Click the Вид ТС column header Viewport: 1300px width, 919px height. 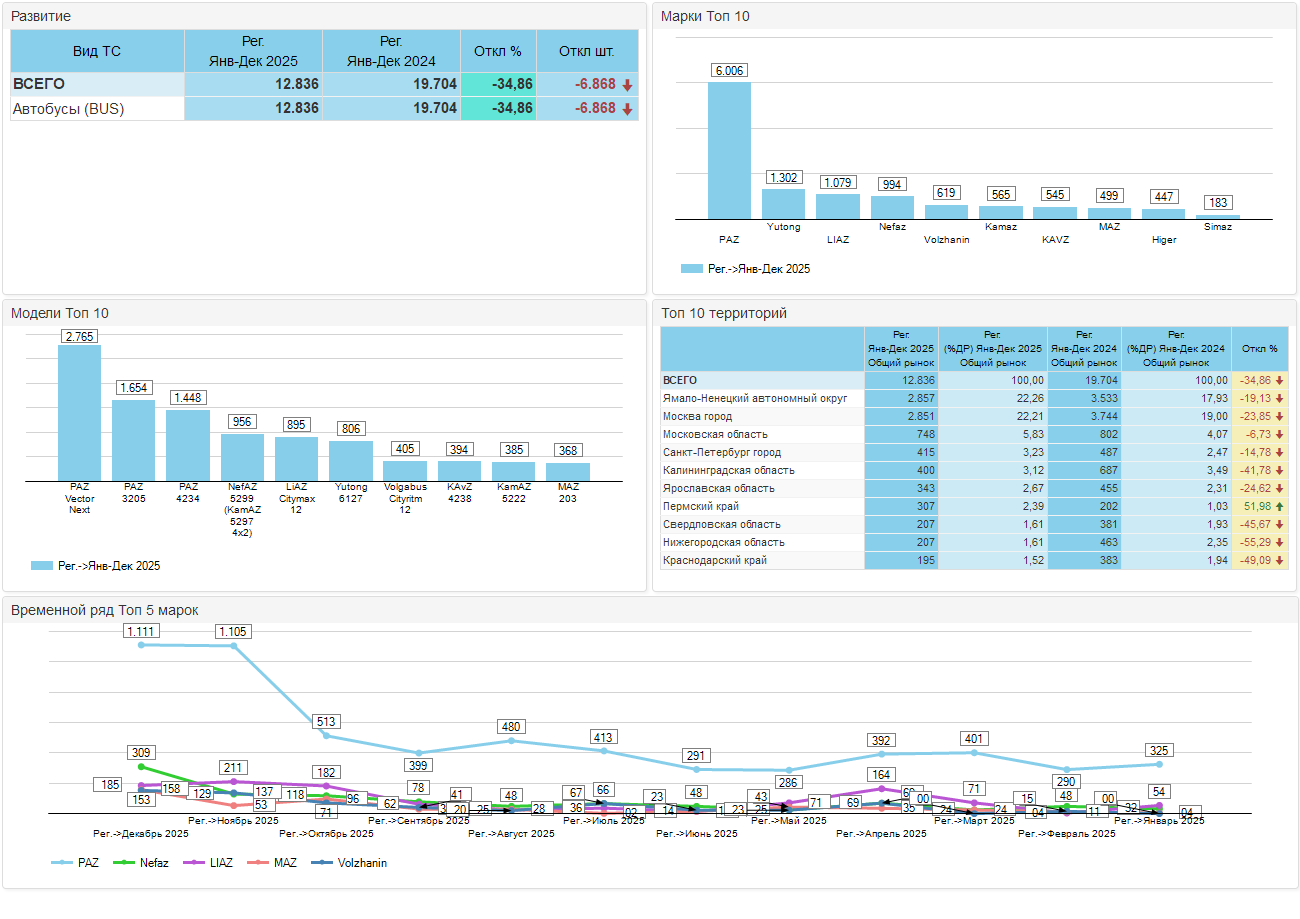pos(97,51)
